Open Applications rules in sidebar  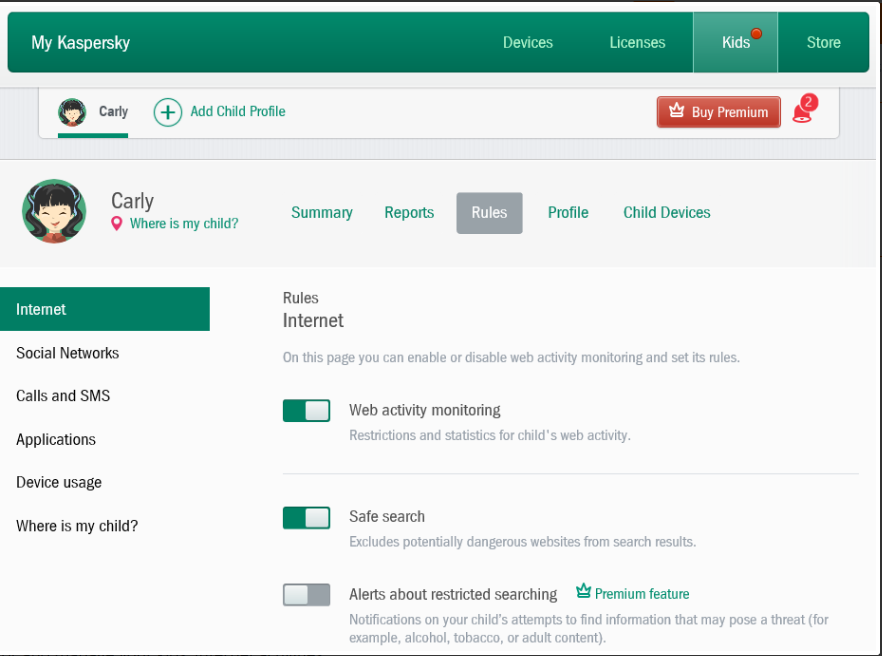(56, 440)
